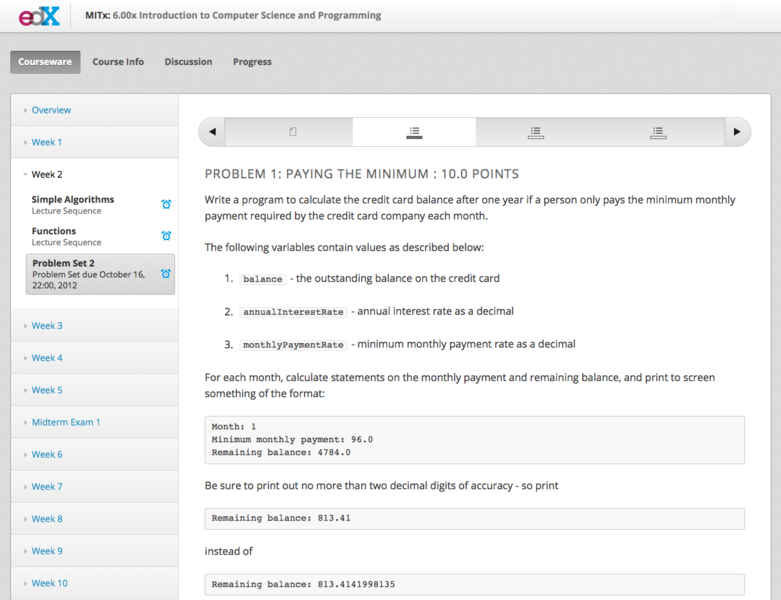Go to previous sequence item arrow

pos(212,132)
